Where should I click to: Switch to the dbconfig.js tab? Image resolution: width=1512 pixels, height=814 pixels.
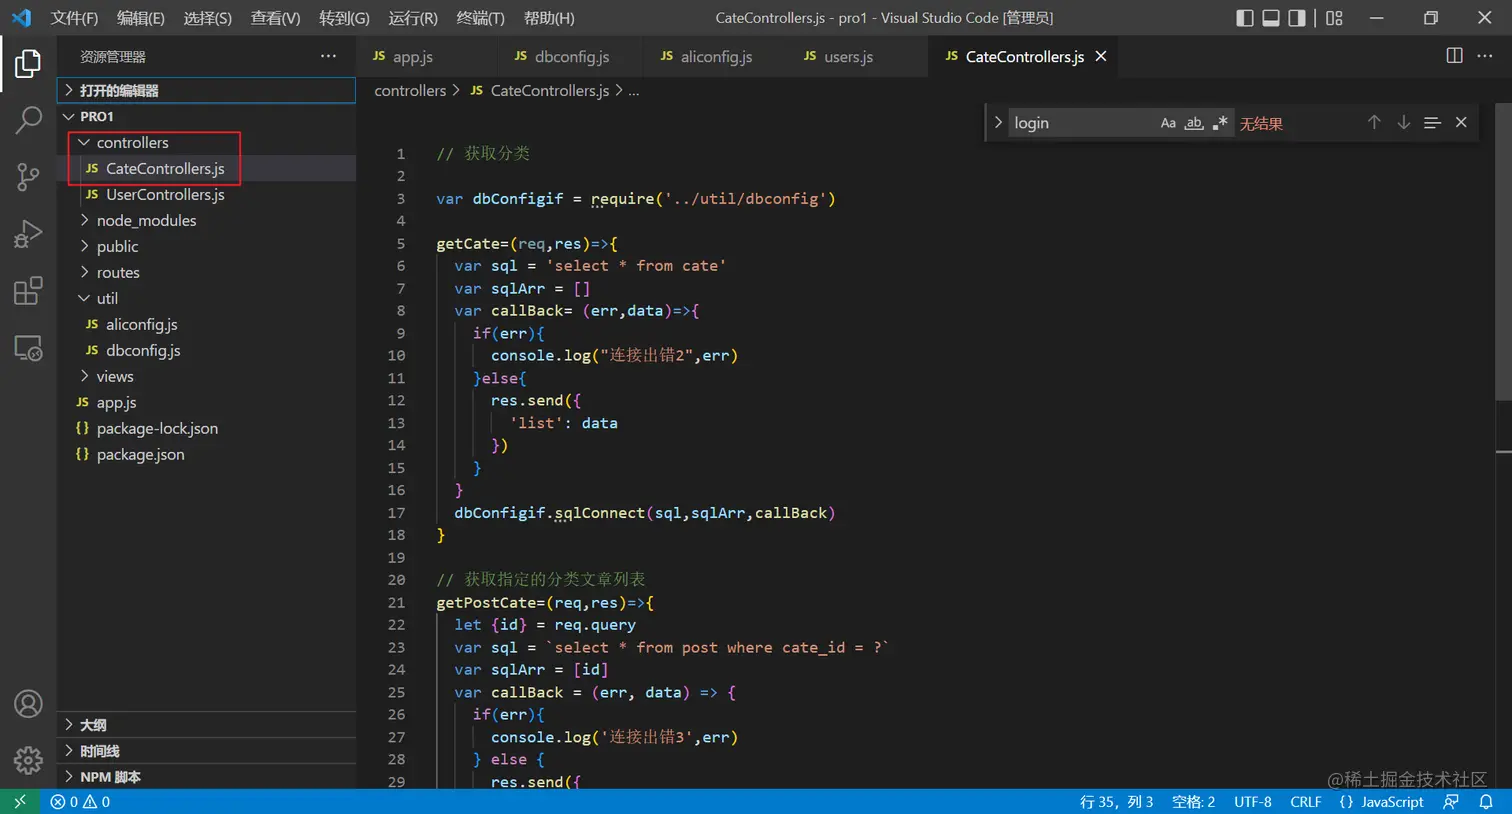point(572,56)
